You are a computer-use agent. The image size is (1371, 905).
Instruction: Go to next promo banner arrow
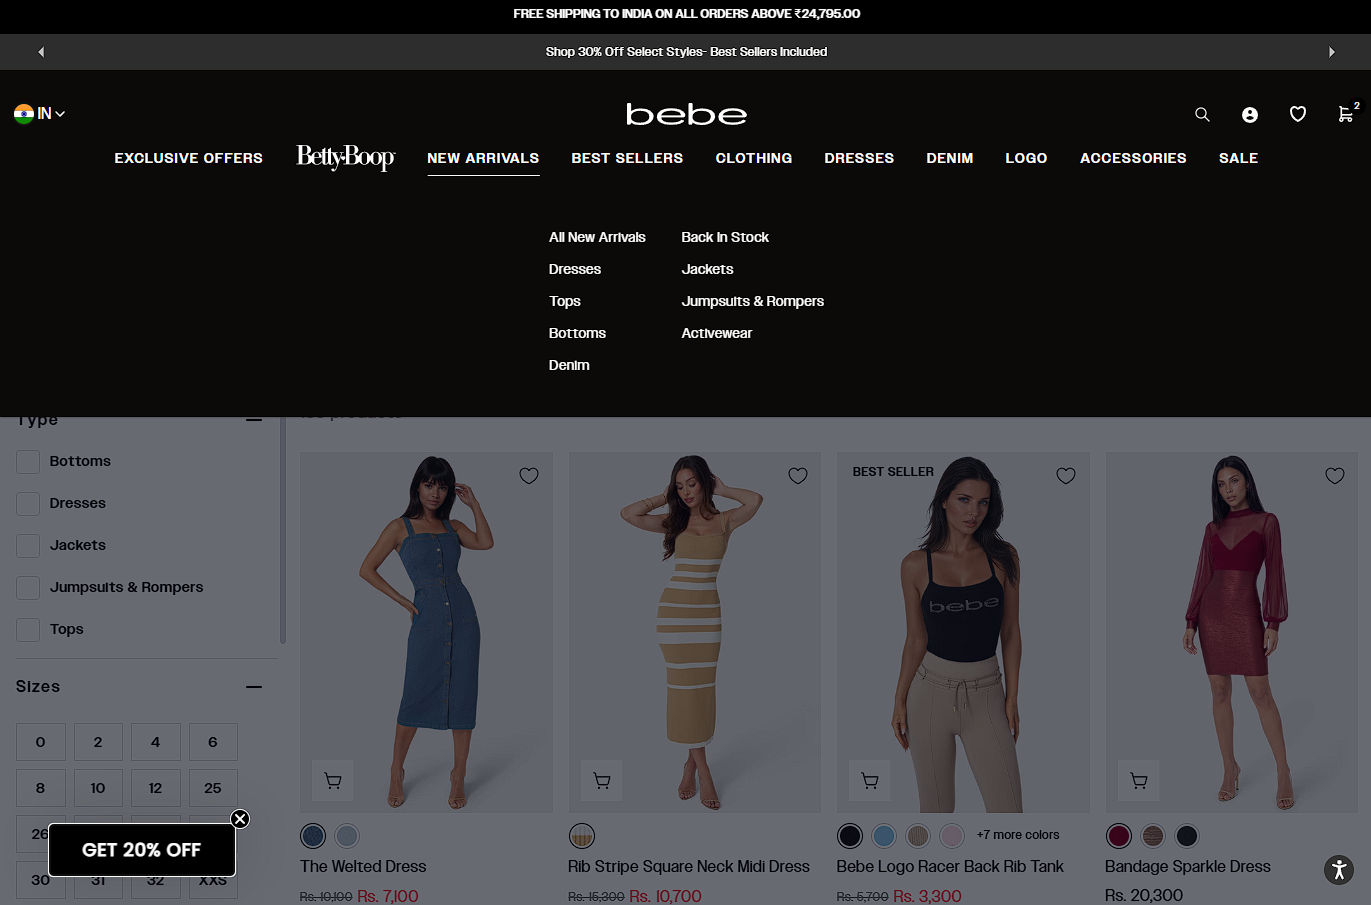pyautogui.click(x=1332, y=52)
